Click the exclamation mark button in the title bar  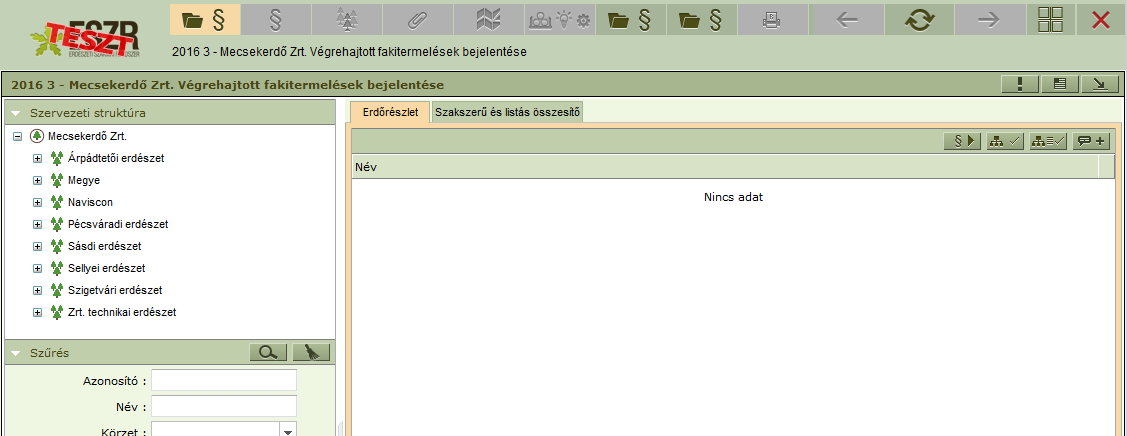1020,84
